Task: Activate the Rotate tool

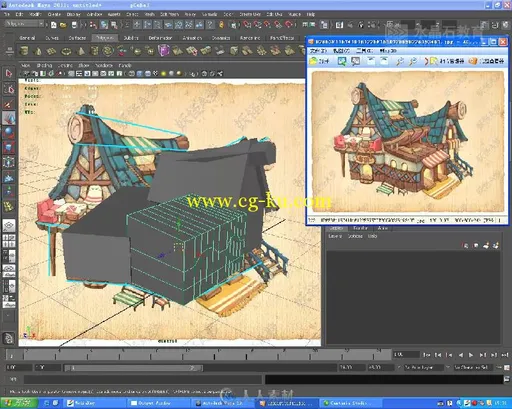Action: [9, 132]
